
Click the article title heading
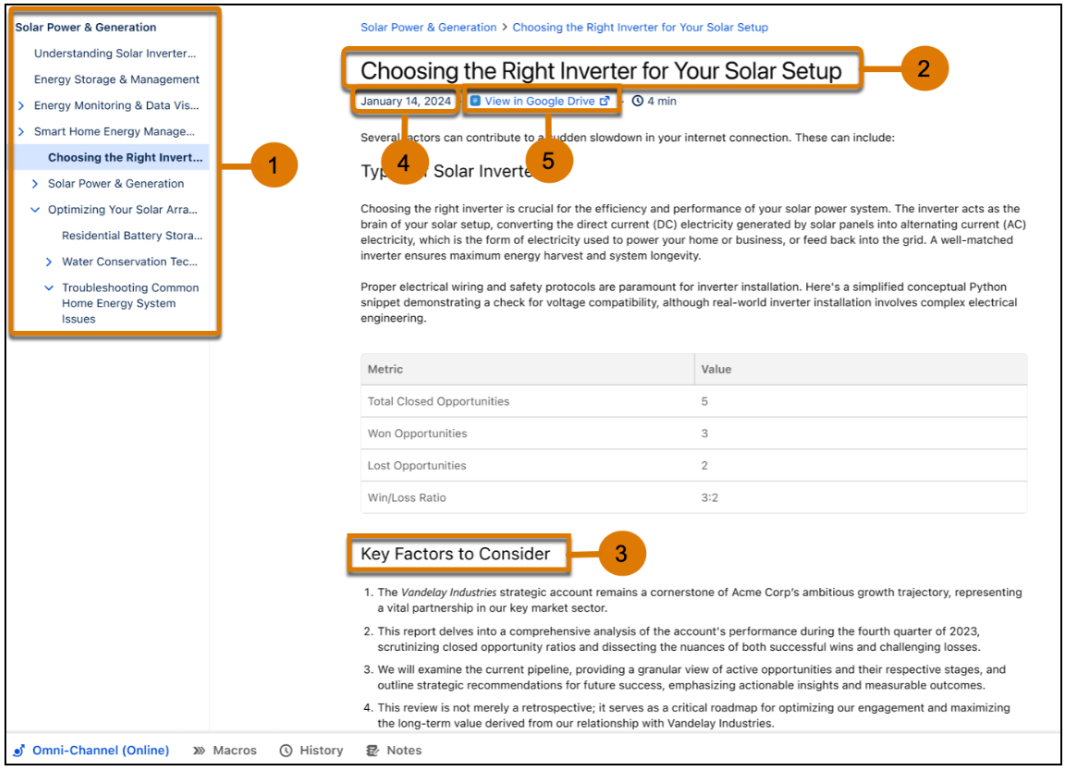[601, 70]
